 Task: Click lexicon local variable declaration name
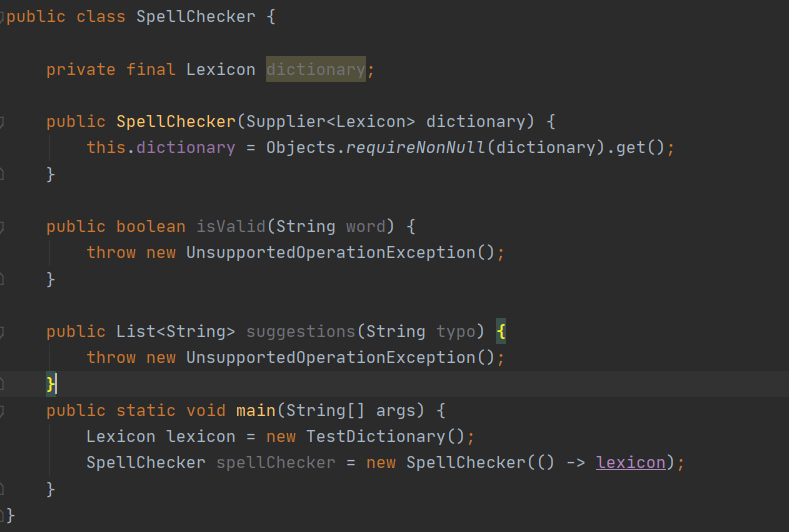click(201, 436)
